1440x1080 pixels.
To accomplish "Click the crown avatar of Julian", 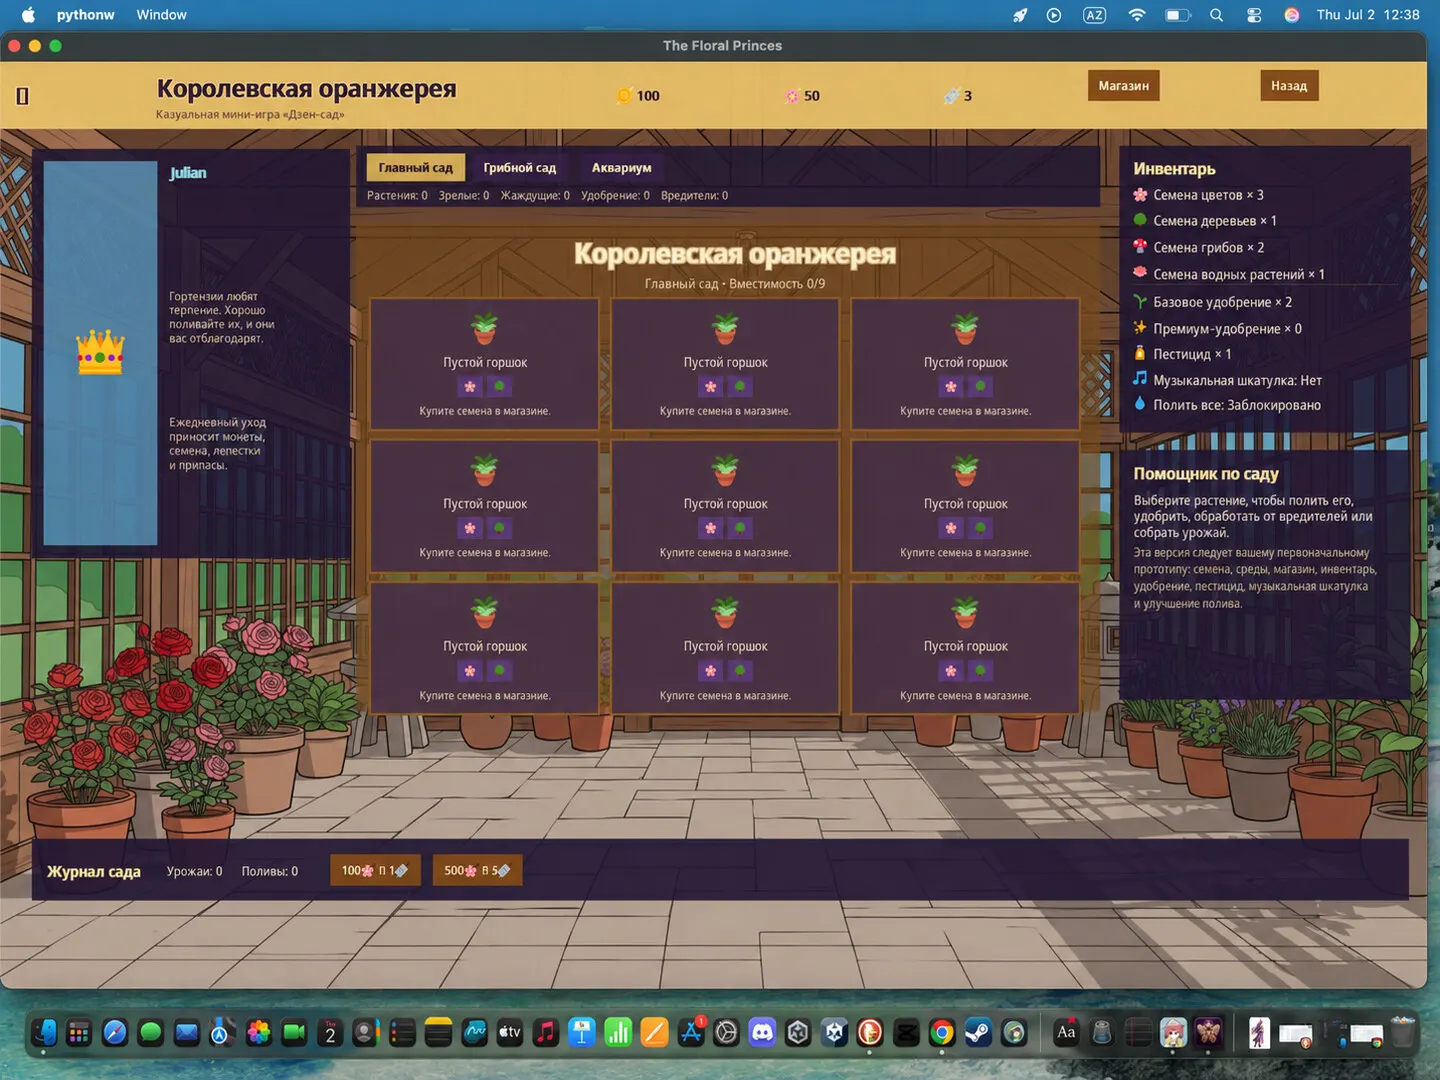I will pos(100,353).
